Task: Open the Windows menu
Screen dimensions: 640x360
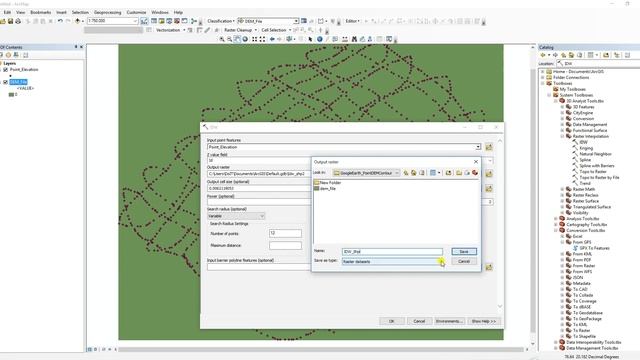Action: (160, 12)
